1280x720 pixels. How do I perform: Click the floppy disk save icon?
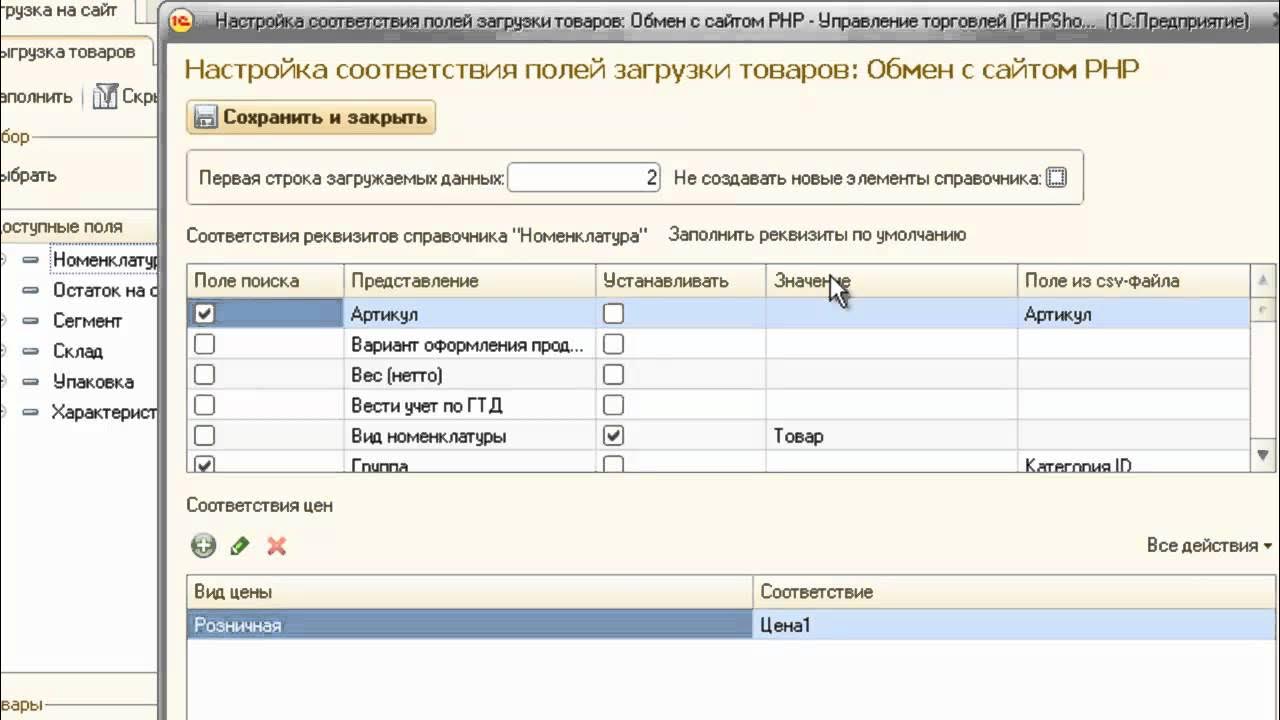206,117
